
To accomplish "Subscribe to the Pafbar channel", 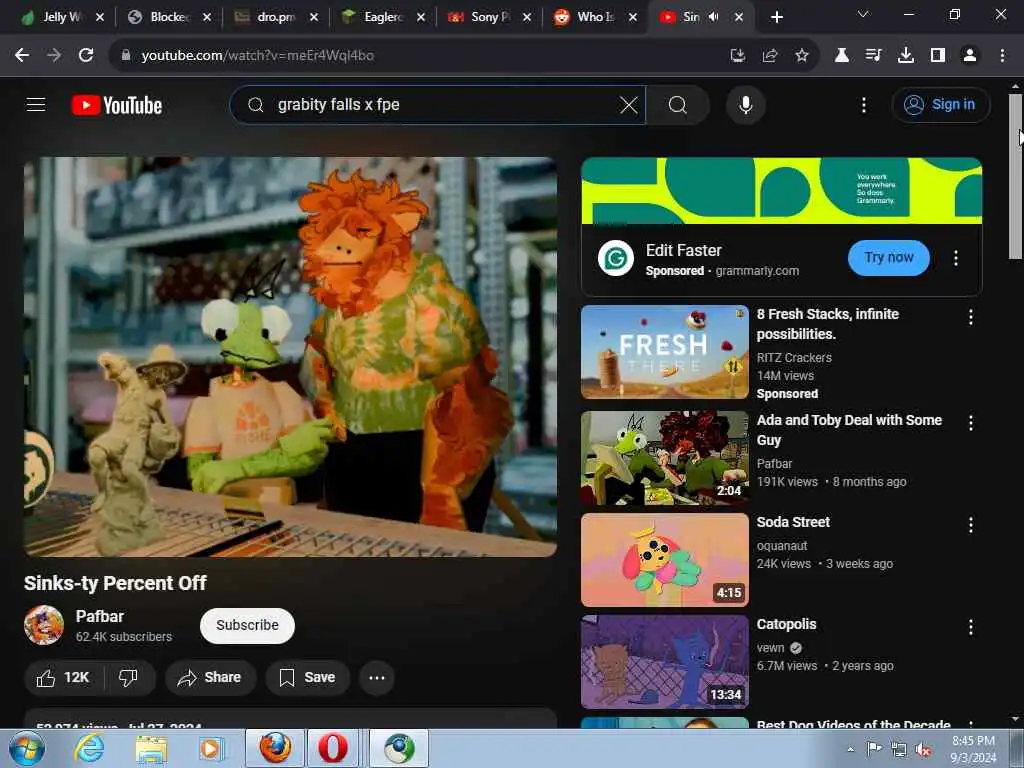I will [247, 625].
